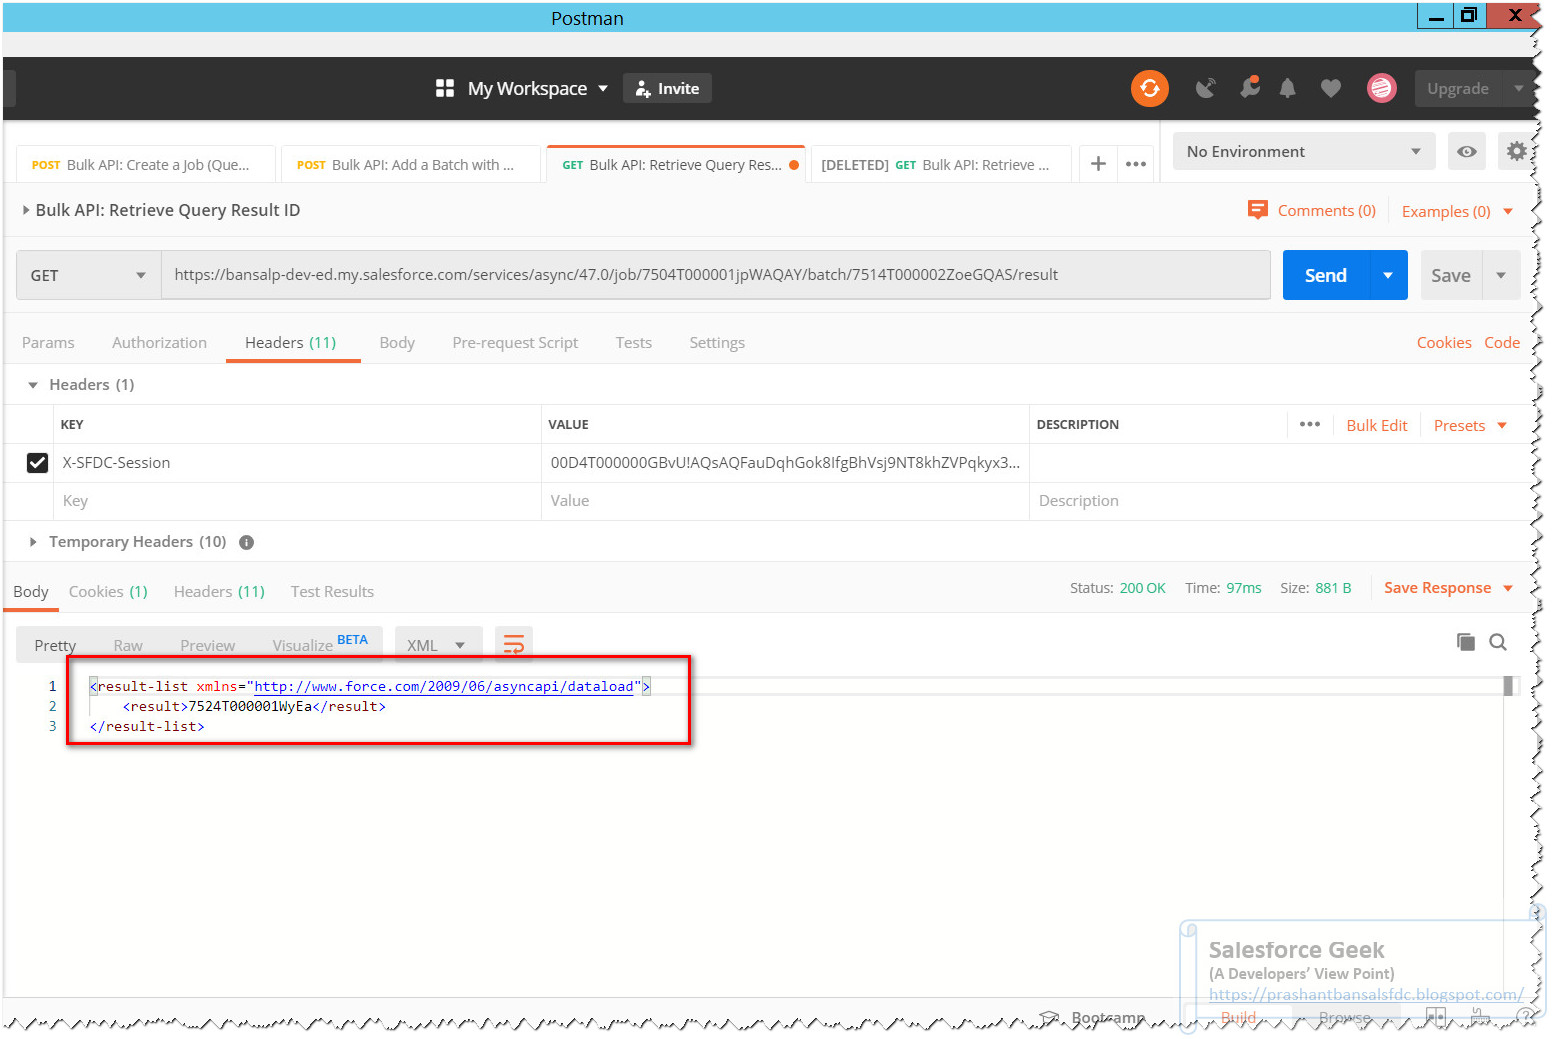Open the Cookies link

pyautogui.click(x=1443, y=342)
